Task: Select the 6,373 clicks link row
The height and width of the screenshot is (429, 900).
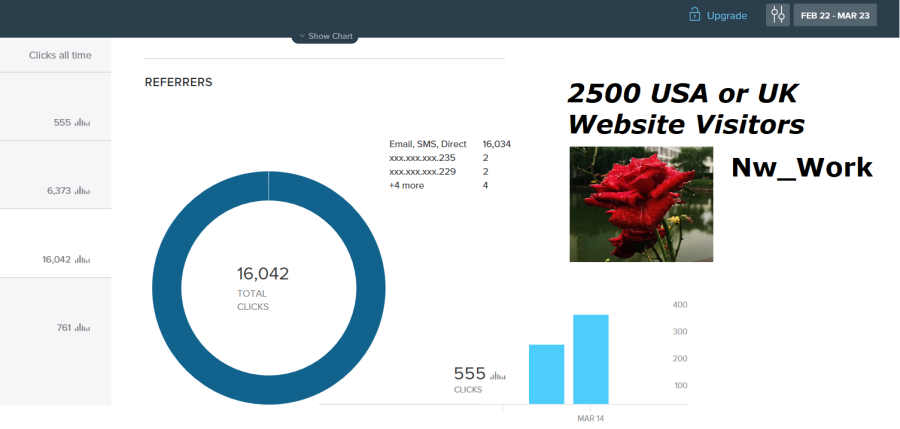Action: pos(55,175)
